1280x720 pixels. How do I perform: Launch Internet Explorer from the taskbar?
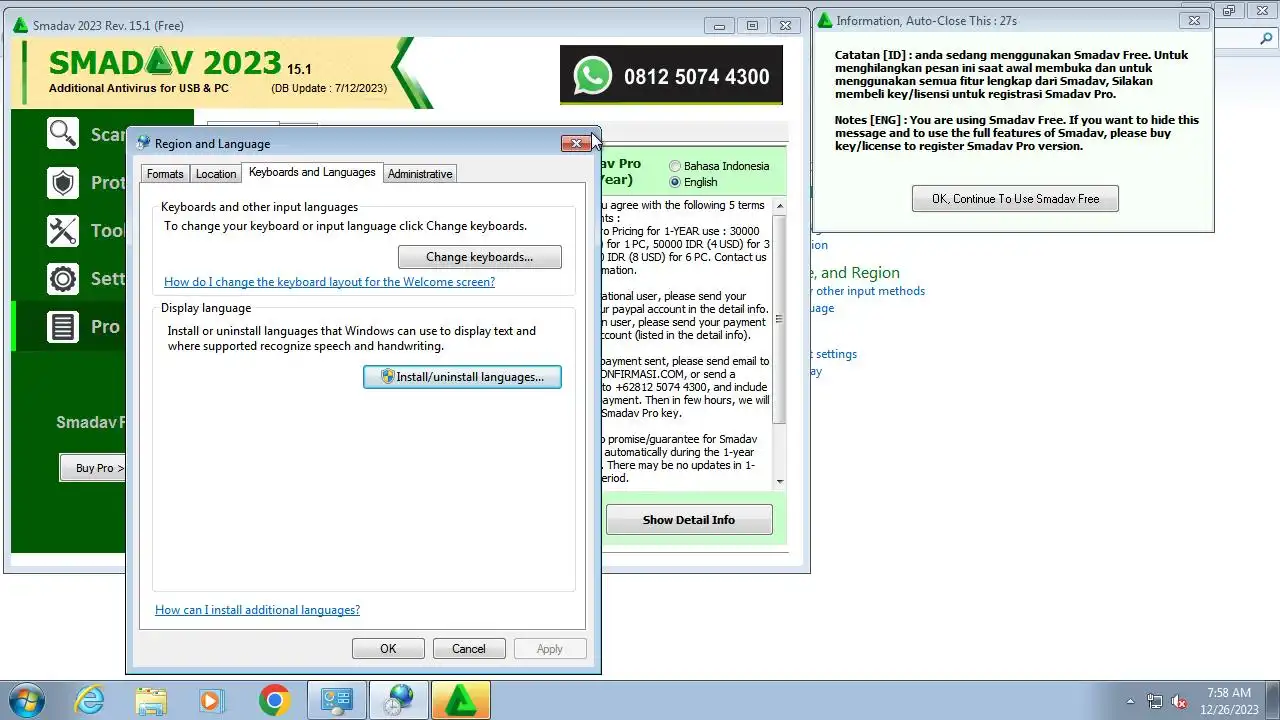pyautogui.click(x=90, y=700)
